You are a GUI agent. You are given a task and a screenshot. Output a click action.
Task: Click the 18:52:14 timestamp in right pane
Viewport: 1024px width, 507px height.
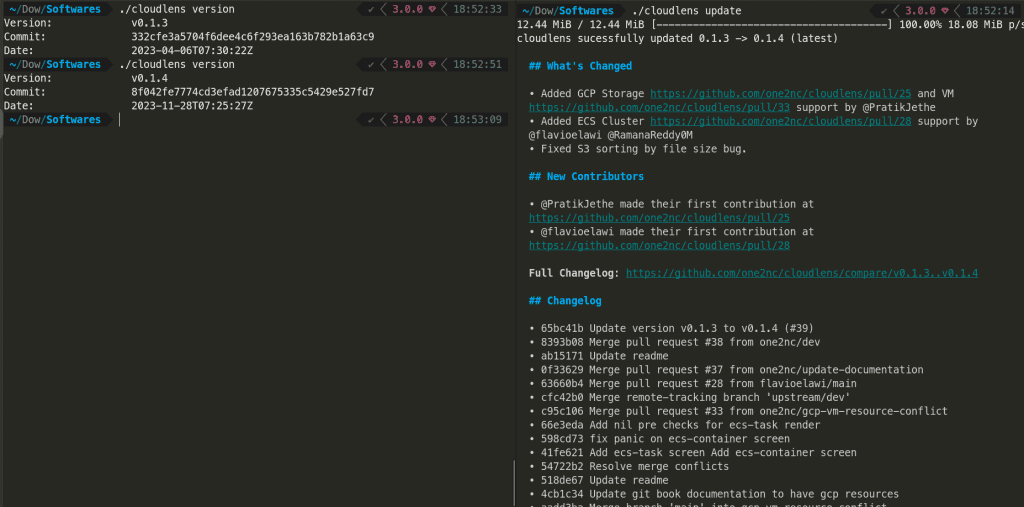coord(989,11)
